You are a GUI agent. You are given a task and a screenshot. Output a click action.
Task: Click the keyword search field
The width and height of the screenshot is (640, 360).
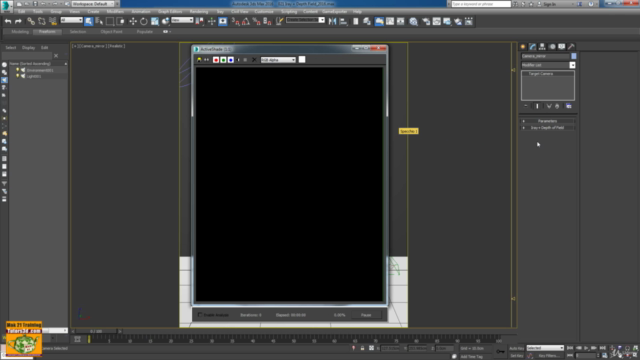pos(481,4)
